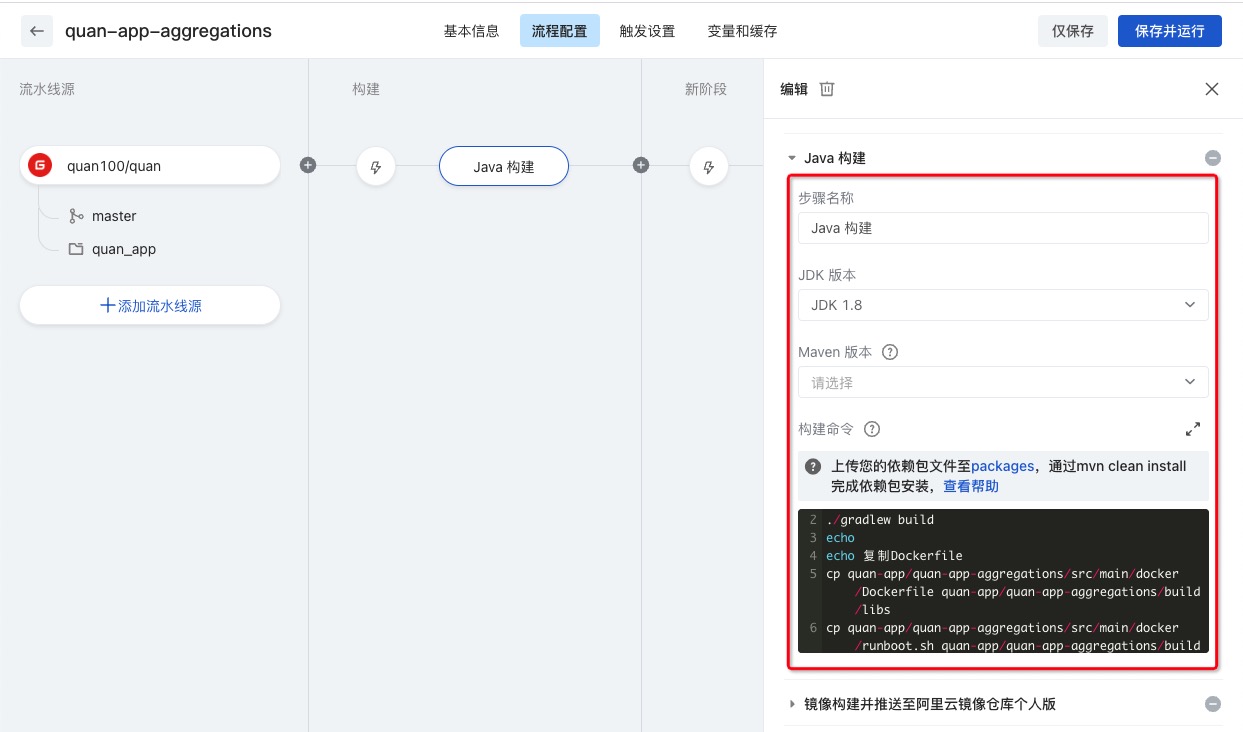Click the red Gitee source icon
The width and height of the screenshot is (1243, 732).
[x=40, y=166]
